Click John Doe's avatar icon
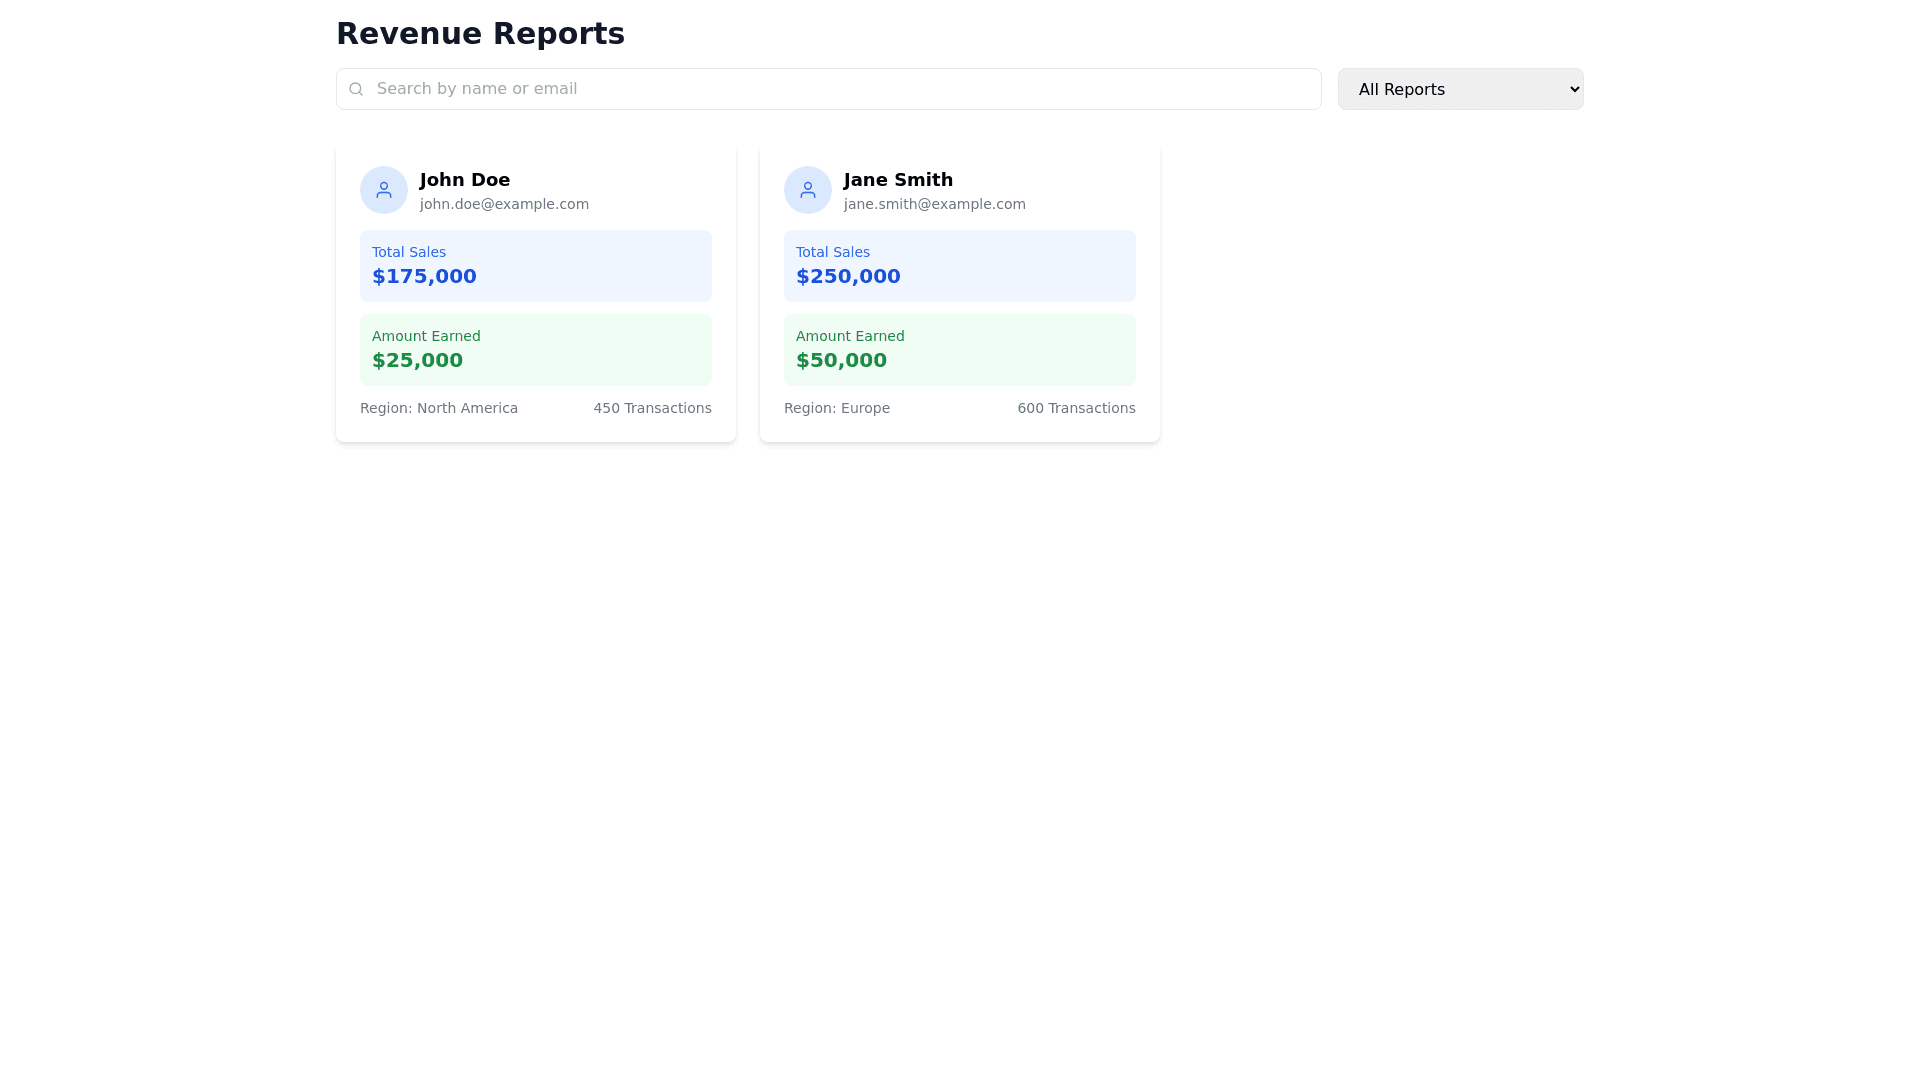This screenshot has height=1080, width=1920. (384, 190)
